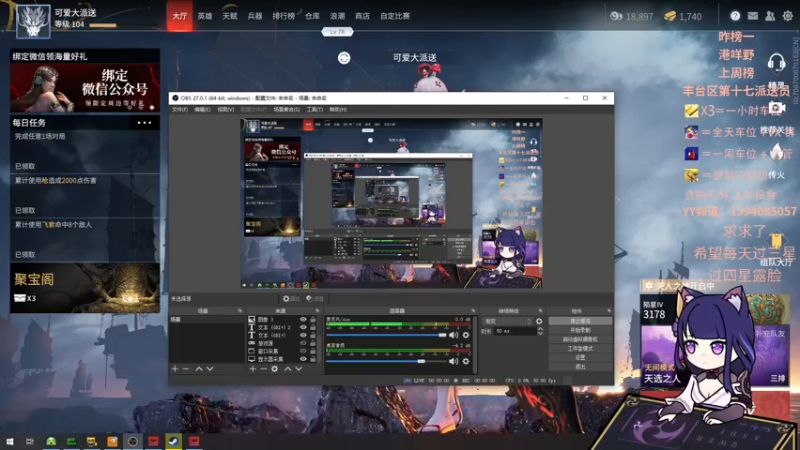Open the Windows Start menu
800x450 pixels.
pos(9,441)
